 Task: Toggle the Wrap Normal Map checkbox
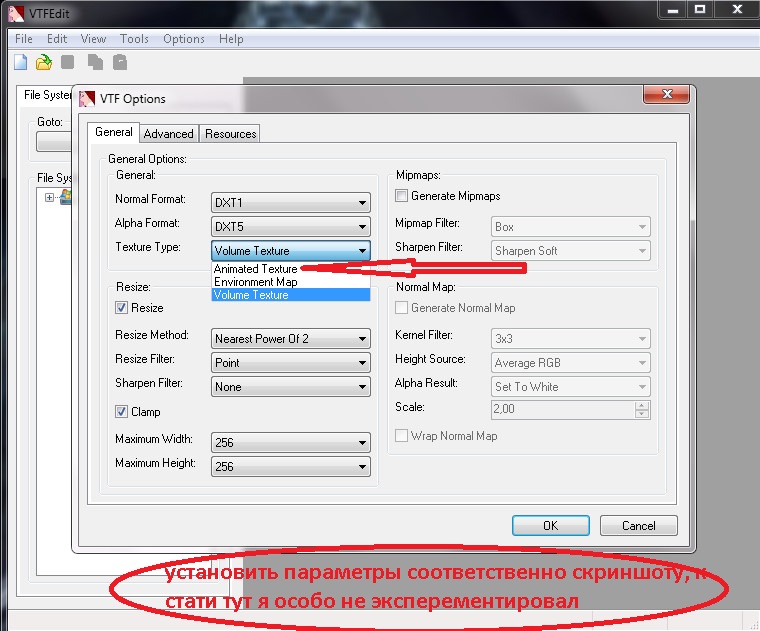pyautogui.click(x=401, y=436)
